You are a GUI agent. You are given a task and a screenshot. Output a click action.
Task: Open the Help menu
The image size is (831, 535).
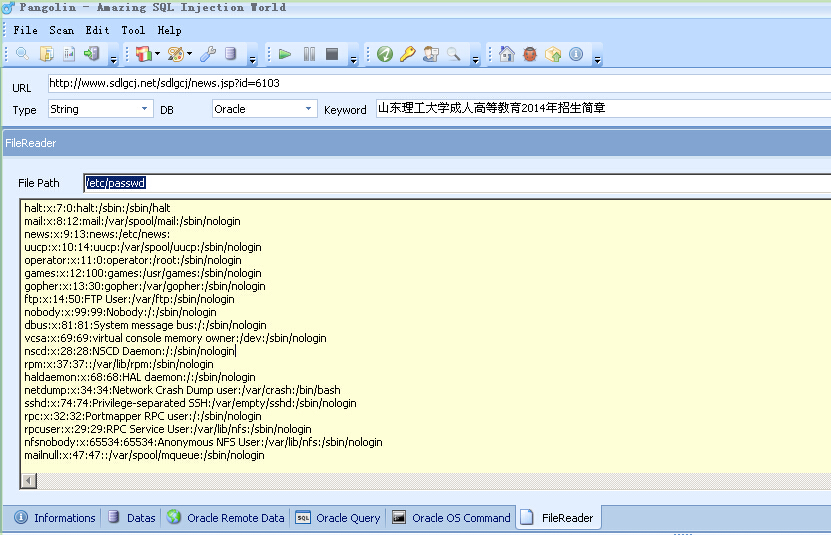pos(170,30)
